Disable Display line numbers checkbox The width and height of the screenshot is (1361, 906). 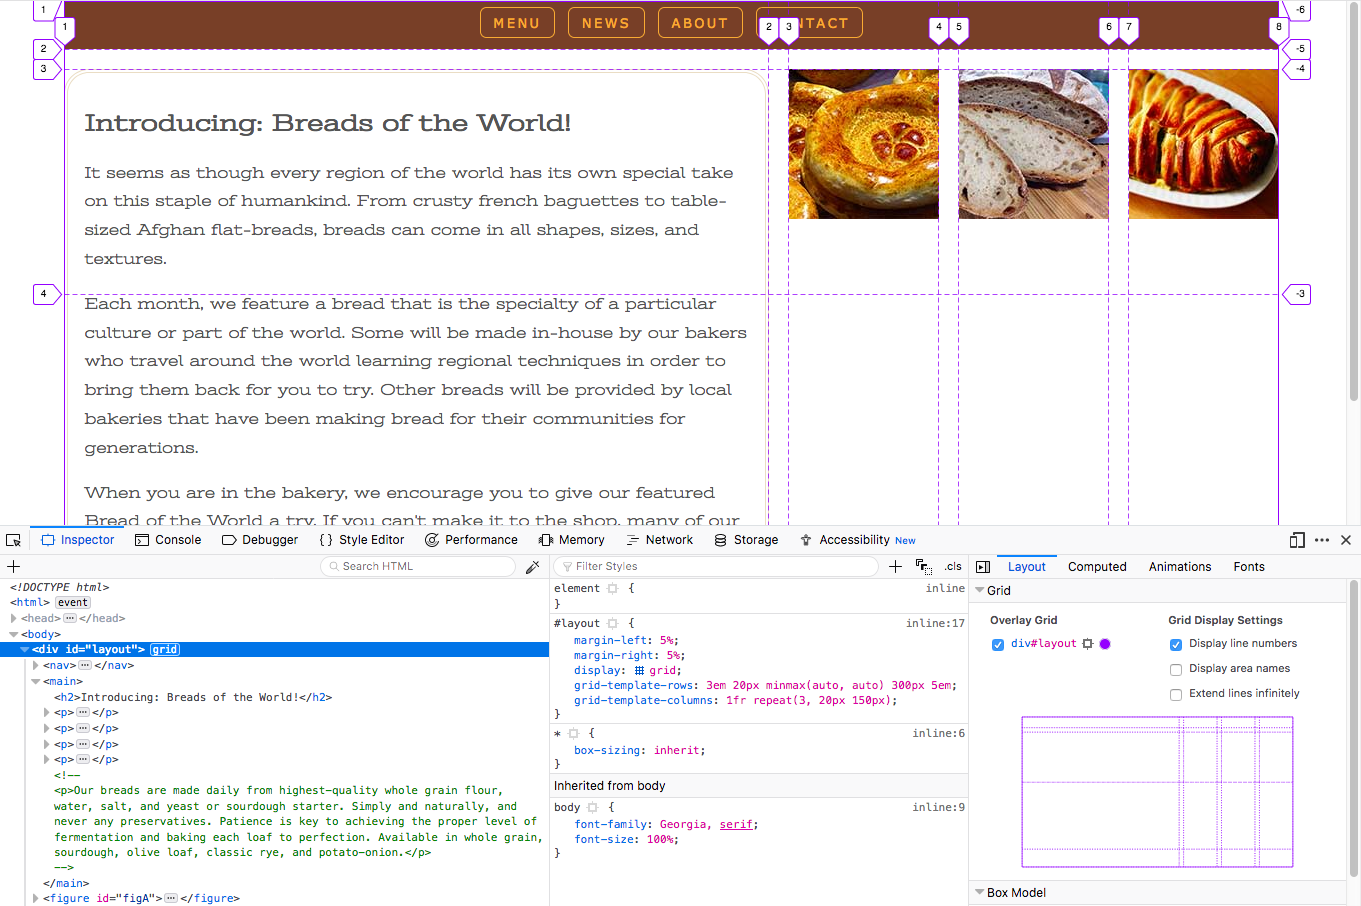click(1176, 644)
